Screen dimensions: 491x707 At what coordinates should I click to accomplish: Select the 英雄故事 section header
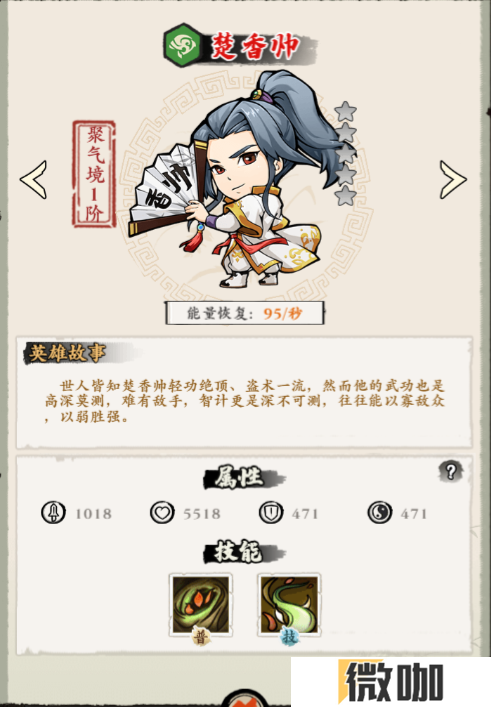coord(68,353)
